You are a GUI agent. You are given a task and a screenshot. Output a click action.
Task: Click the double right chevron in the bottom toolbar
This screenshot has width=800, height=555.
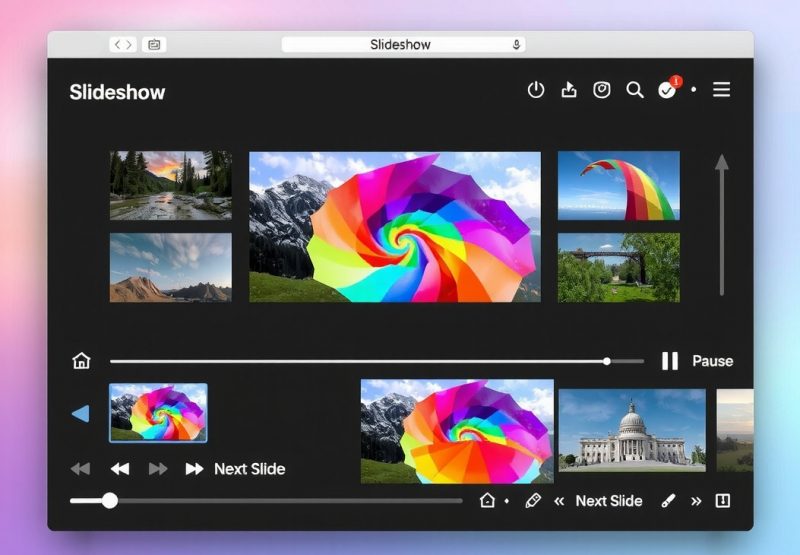pos(696,501)
